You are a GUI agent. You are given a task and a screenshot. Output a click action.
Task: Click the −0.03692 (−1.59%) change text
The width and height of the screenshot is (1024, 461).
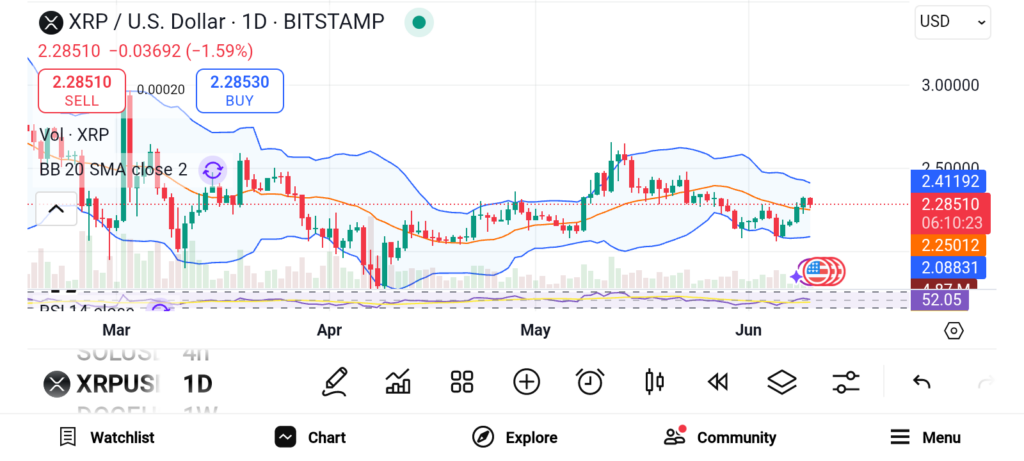coord(181,51)
